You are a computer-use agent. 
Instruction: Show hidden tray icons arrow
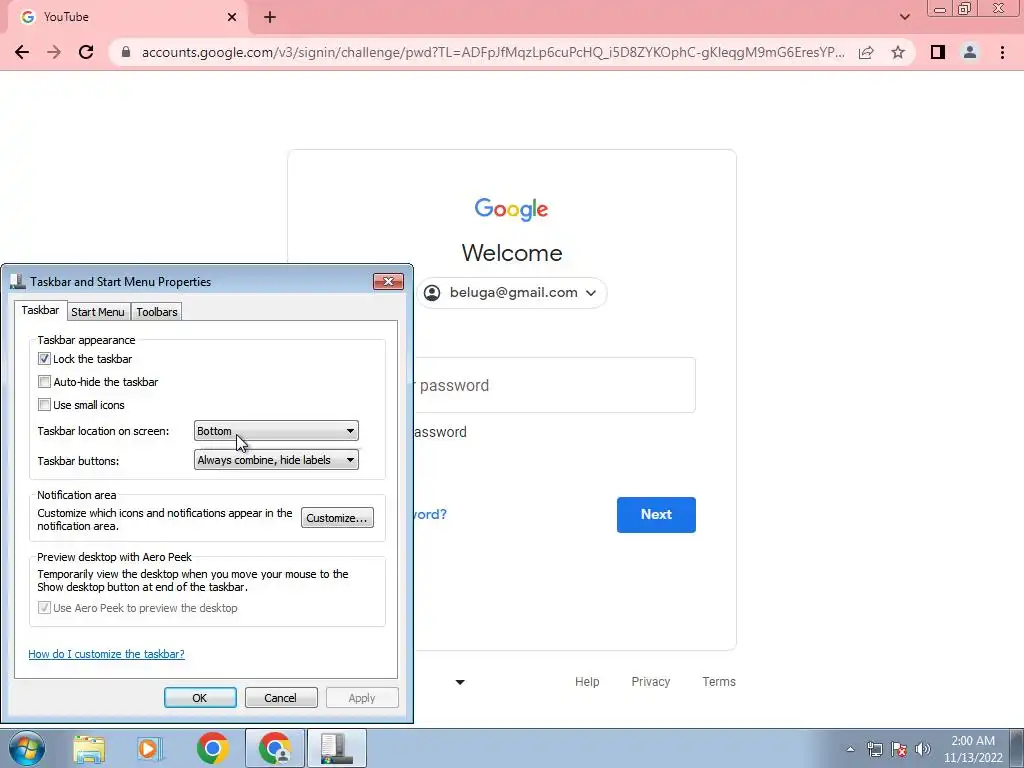[x=850, y=749]
